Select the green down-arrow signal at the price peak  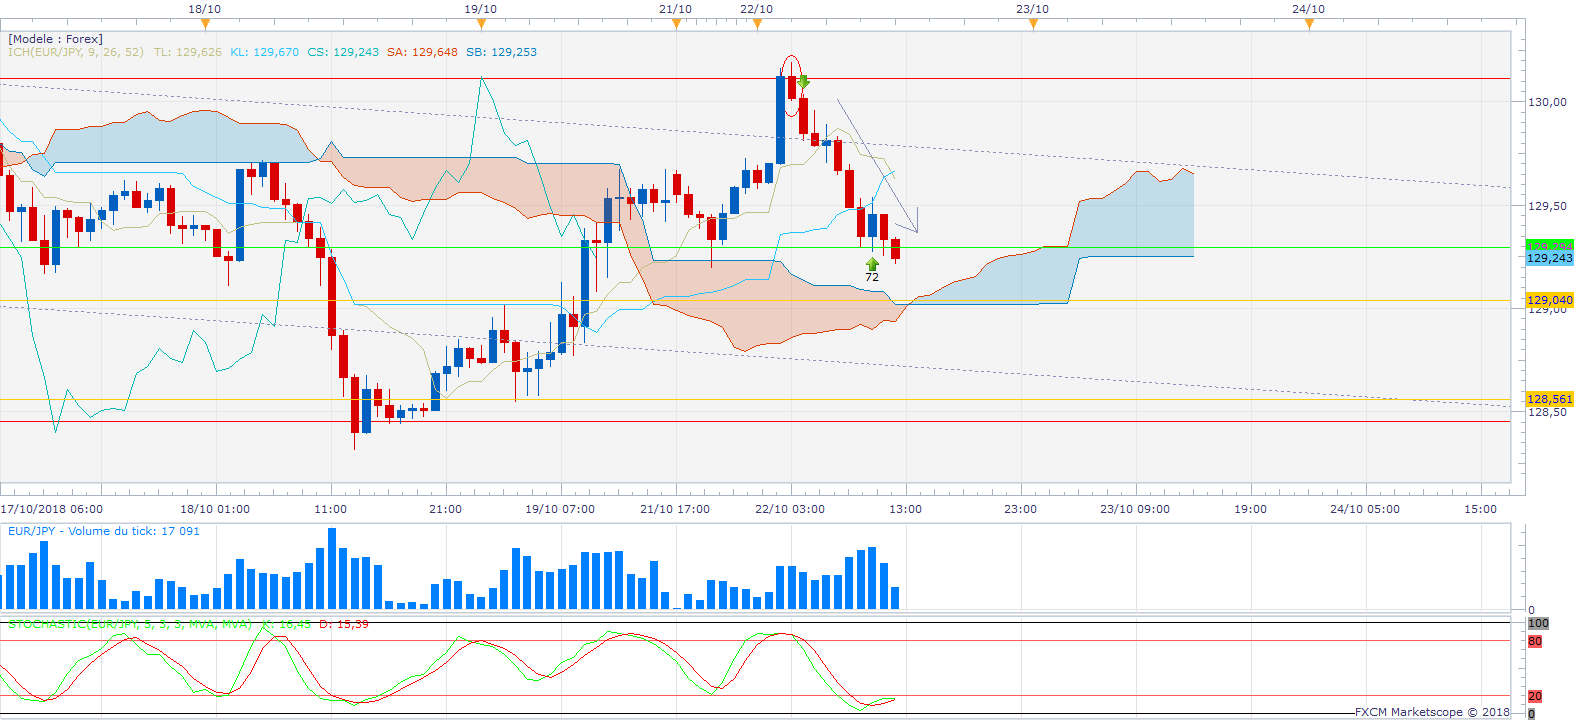point(803,81)
